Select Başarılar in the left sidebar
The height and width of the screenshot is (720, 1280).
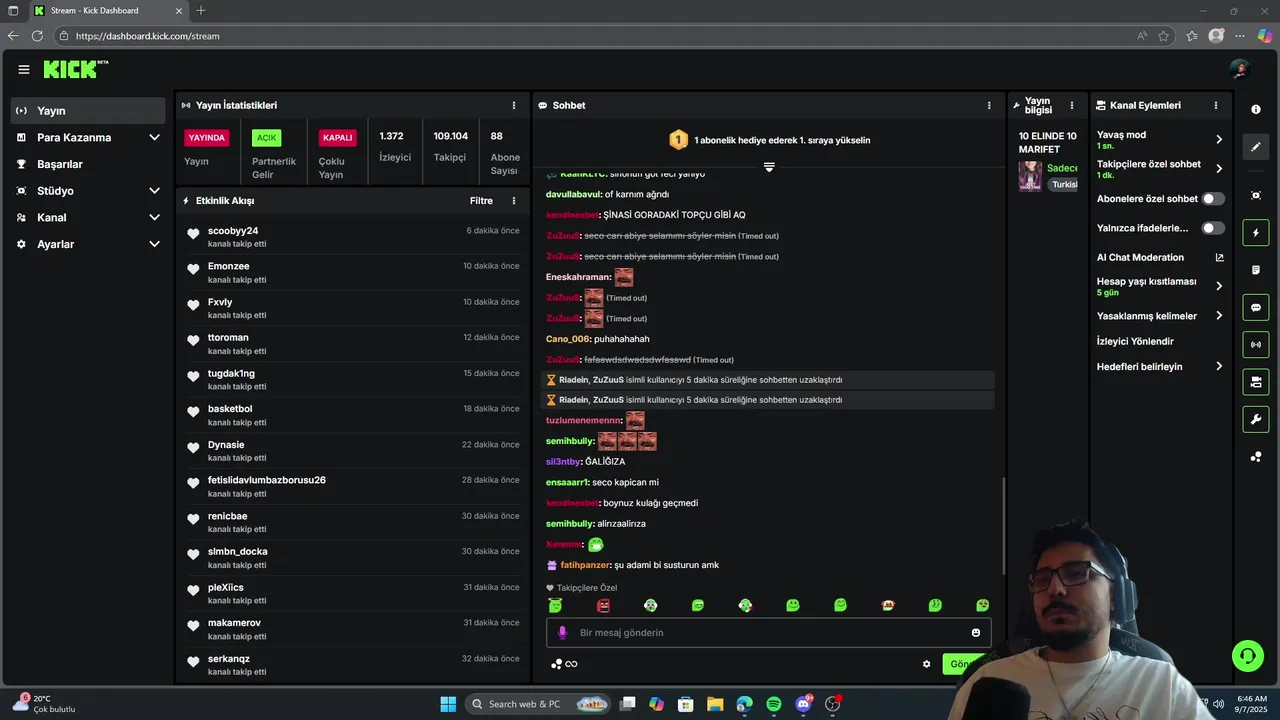(88, 164)
